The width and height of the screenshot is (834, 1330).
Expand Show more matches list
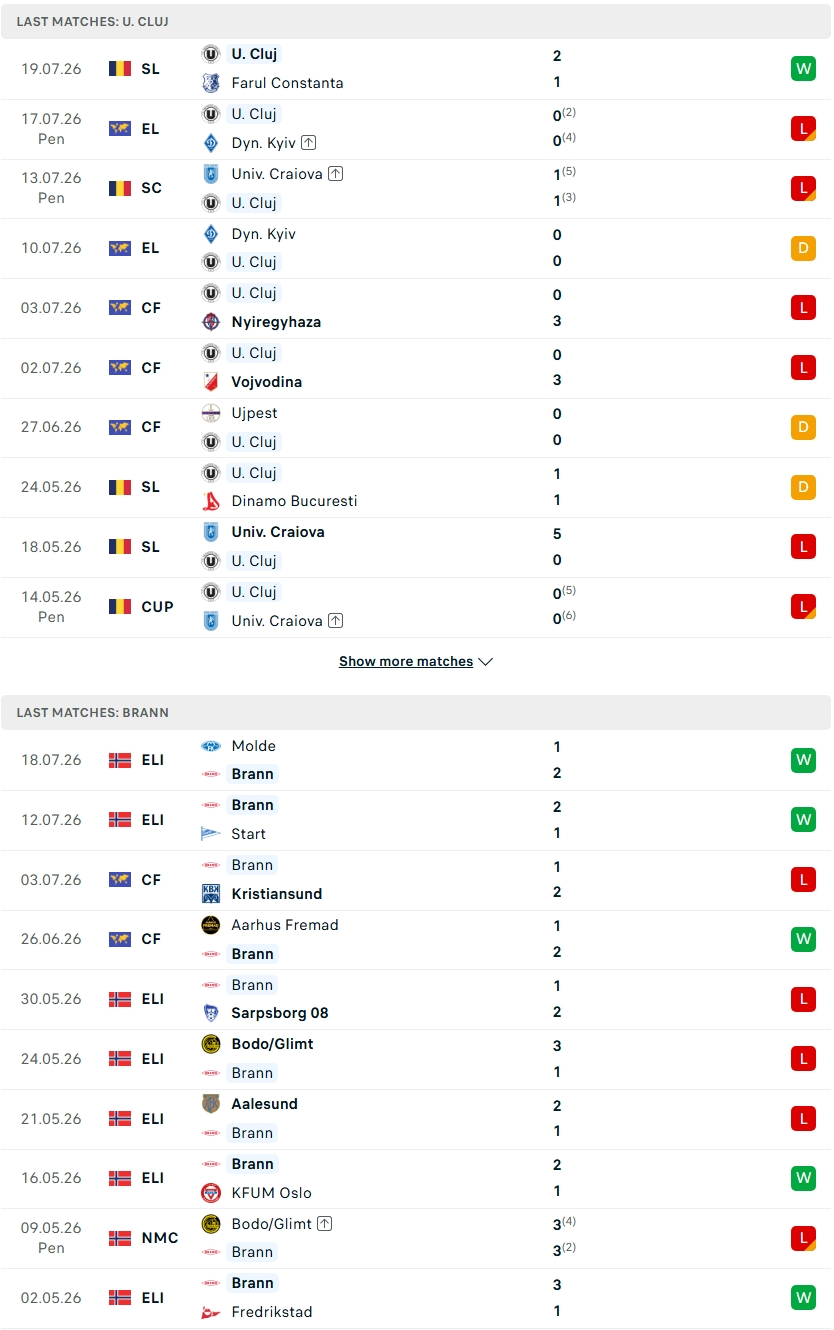click(x=416, y=661)
